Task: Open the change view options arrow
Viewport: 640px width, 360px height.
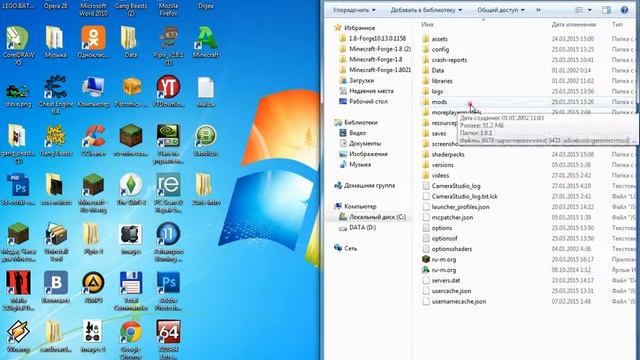Action: click(x=590, y=10)
